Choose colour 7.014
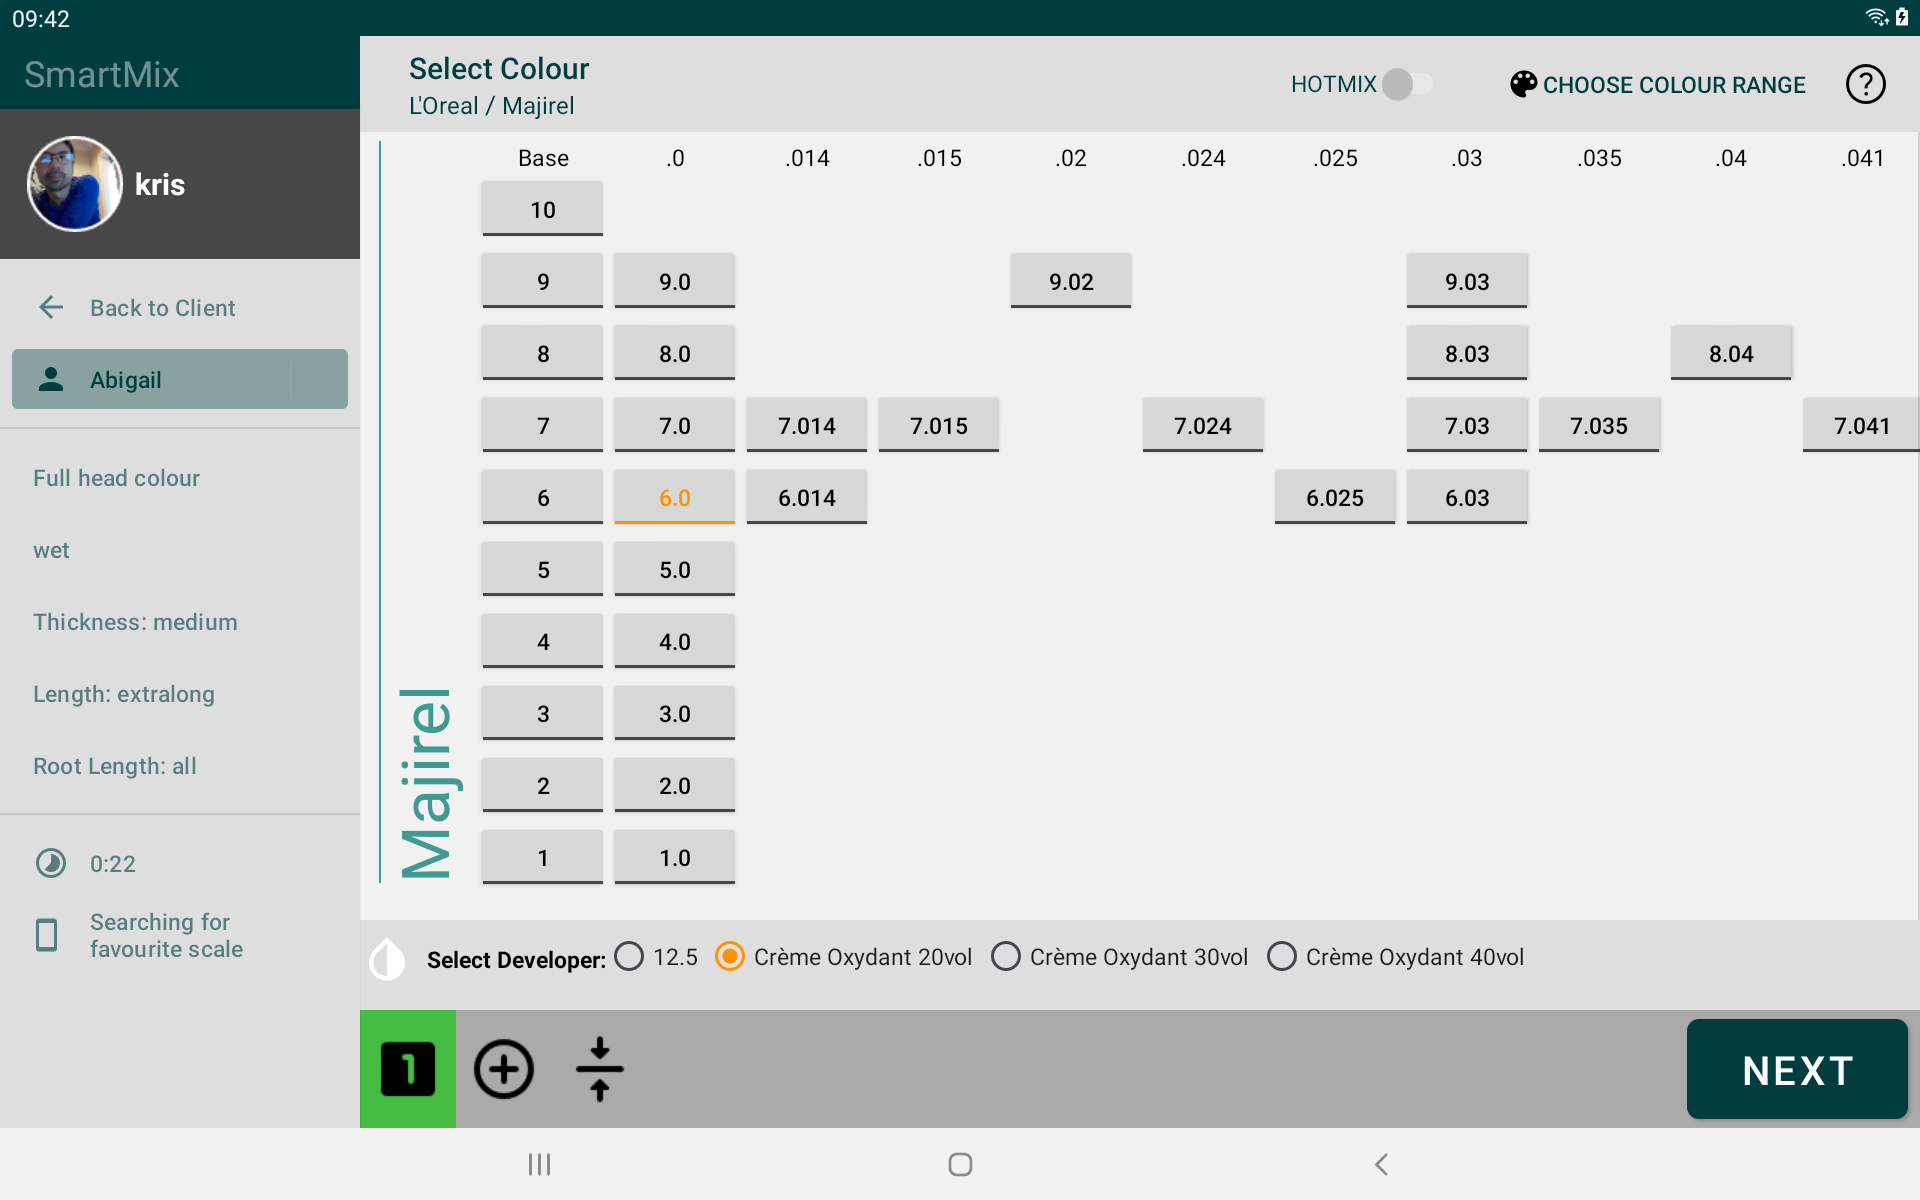This screenshot has width=1920, height=1200. 807,425
